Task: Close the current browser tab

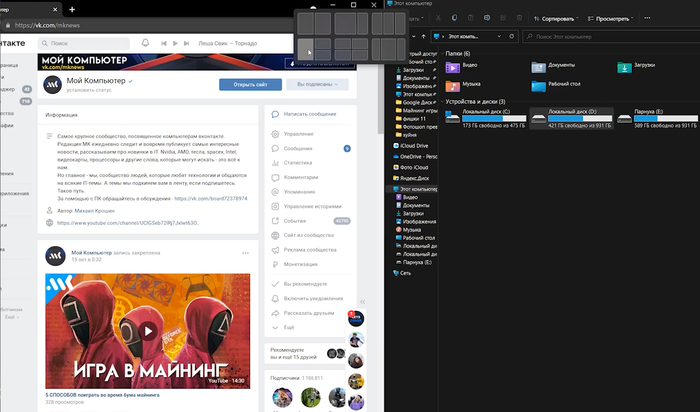Action: tap(55, 9)
